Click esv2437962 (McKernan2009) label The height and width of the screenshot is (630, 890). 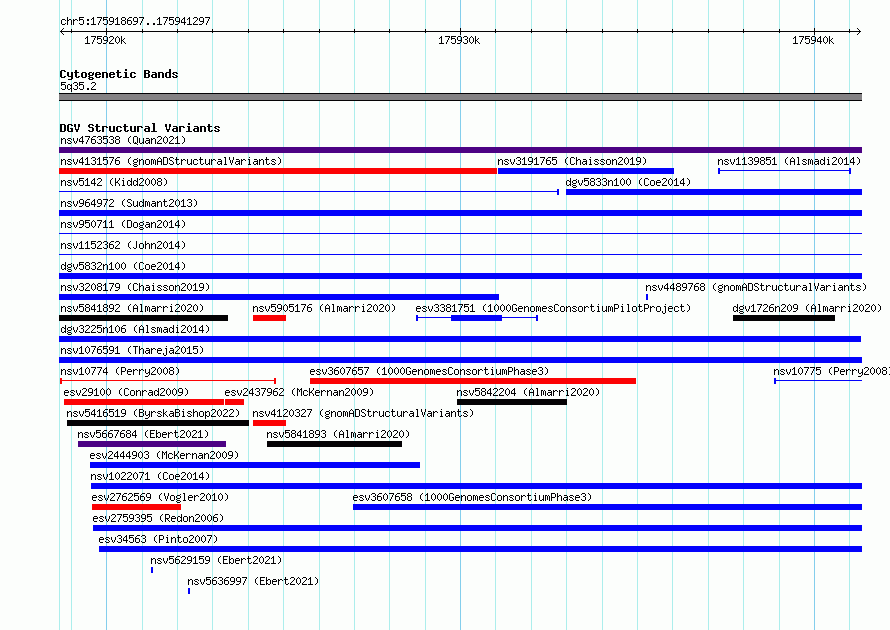tap(299, 392)
